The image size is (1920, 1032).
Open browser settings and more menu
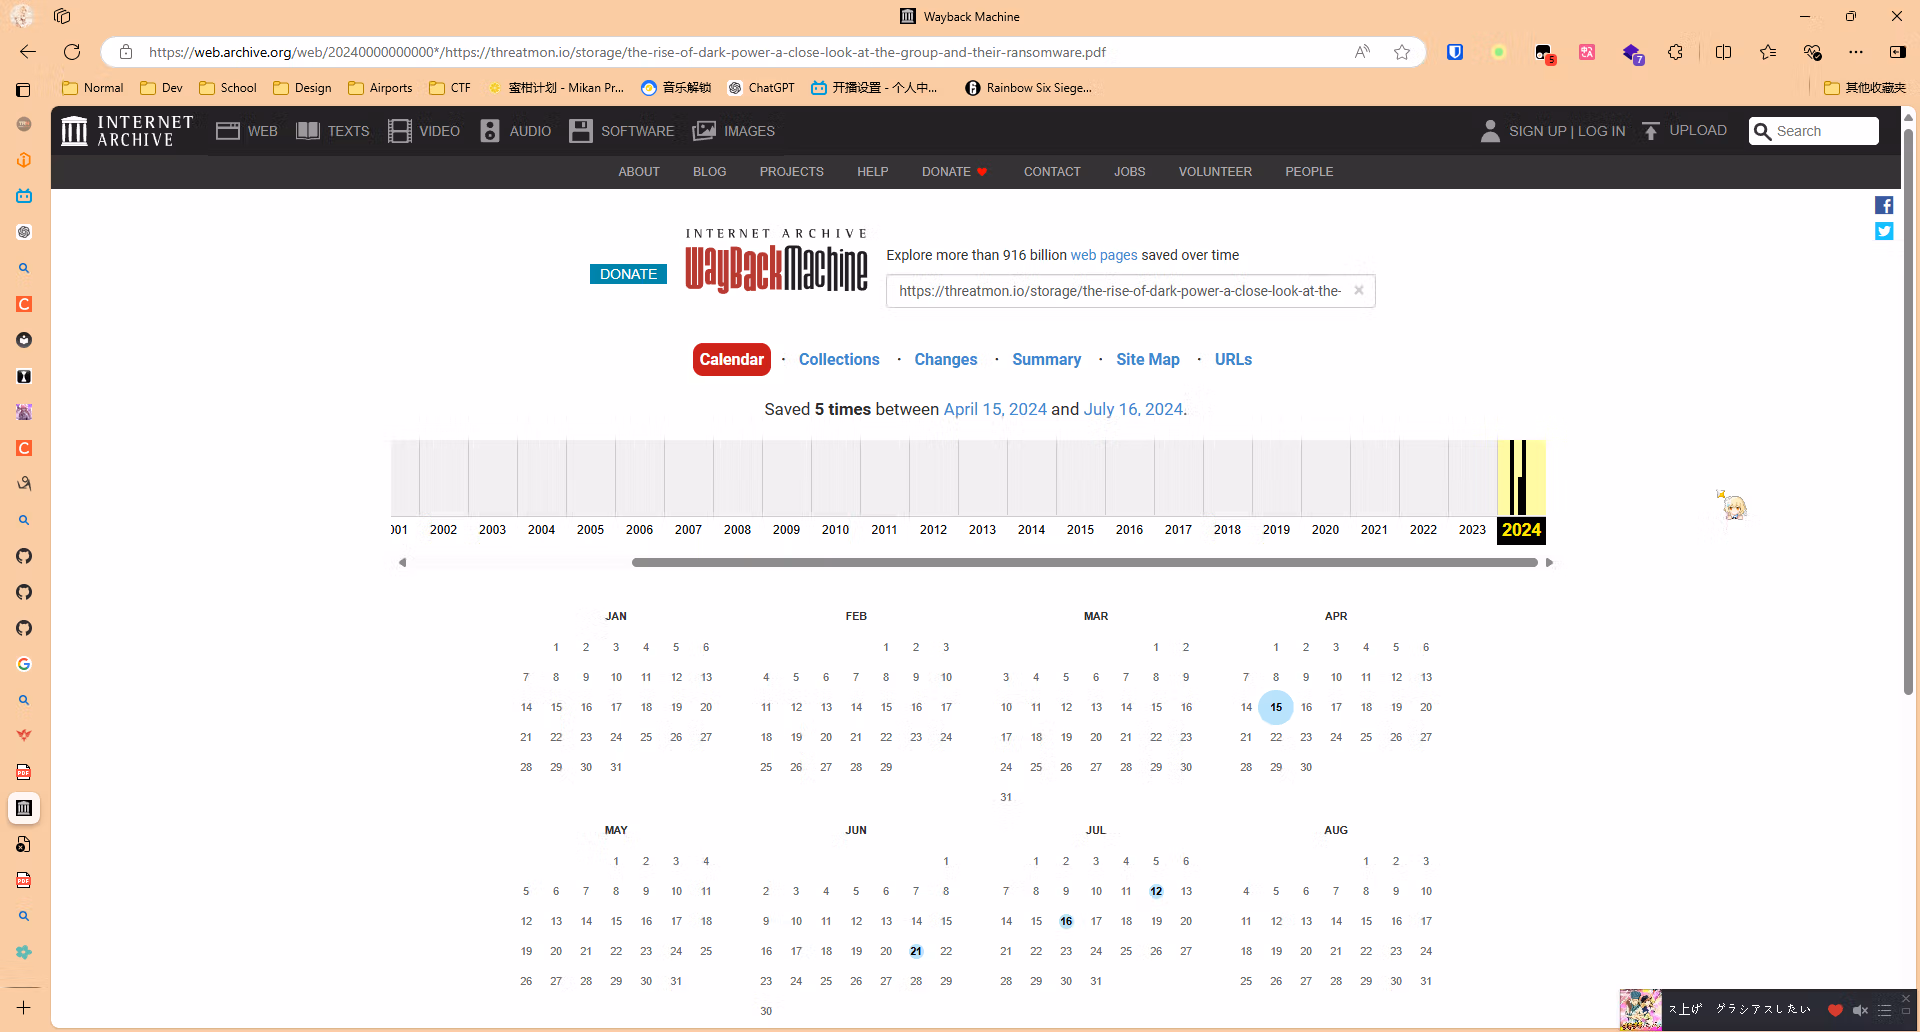tap(1856, 52)
